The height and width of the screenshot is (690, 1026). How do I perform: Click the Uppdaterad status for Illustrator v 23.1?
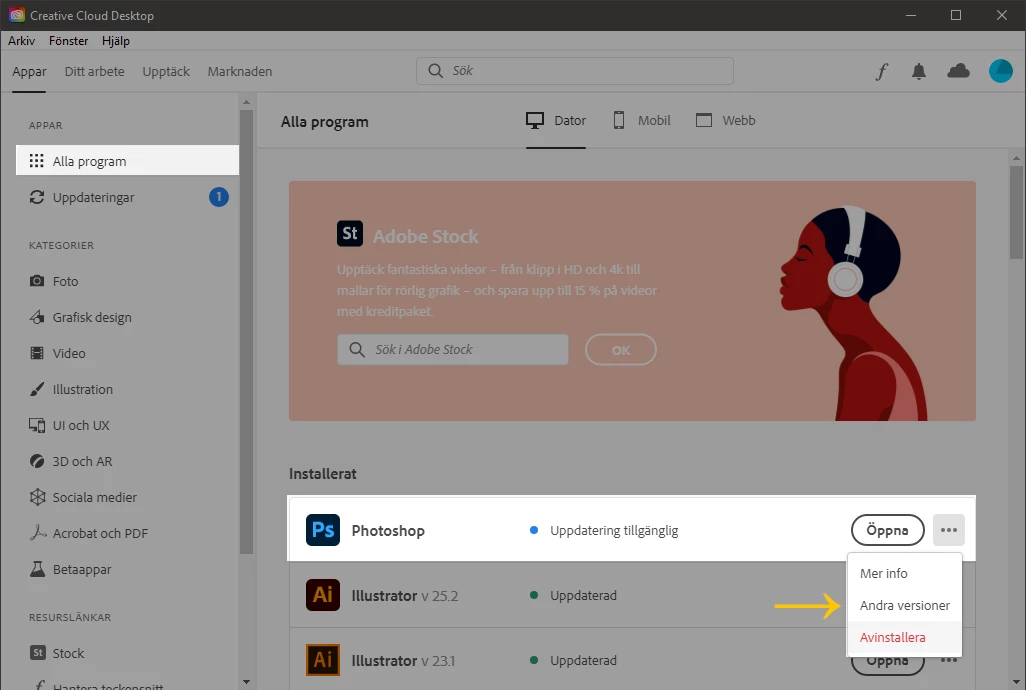click(x=583, y=660)
